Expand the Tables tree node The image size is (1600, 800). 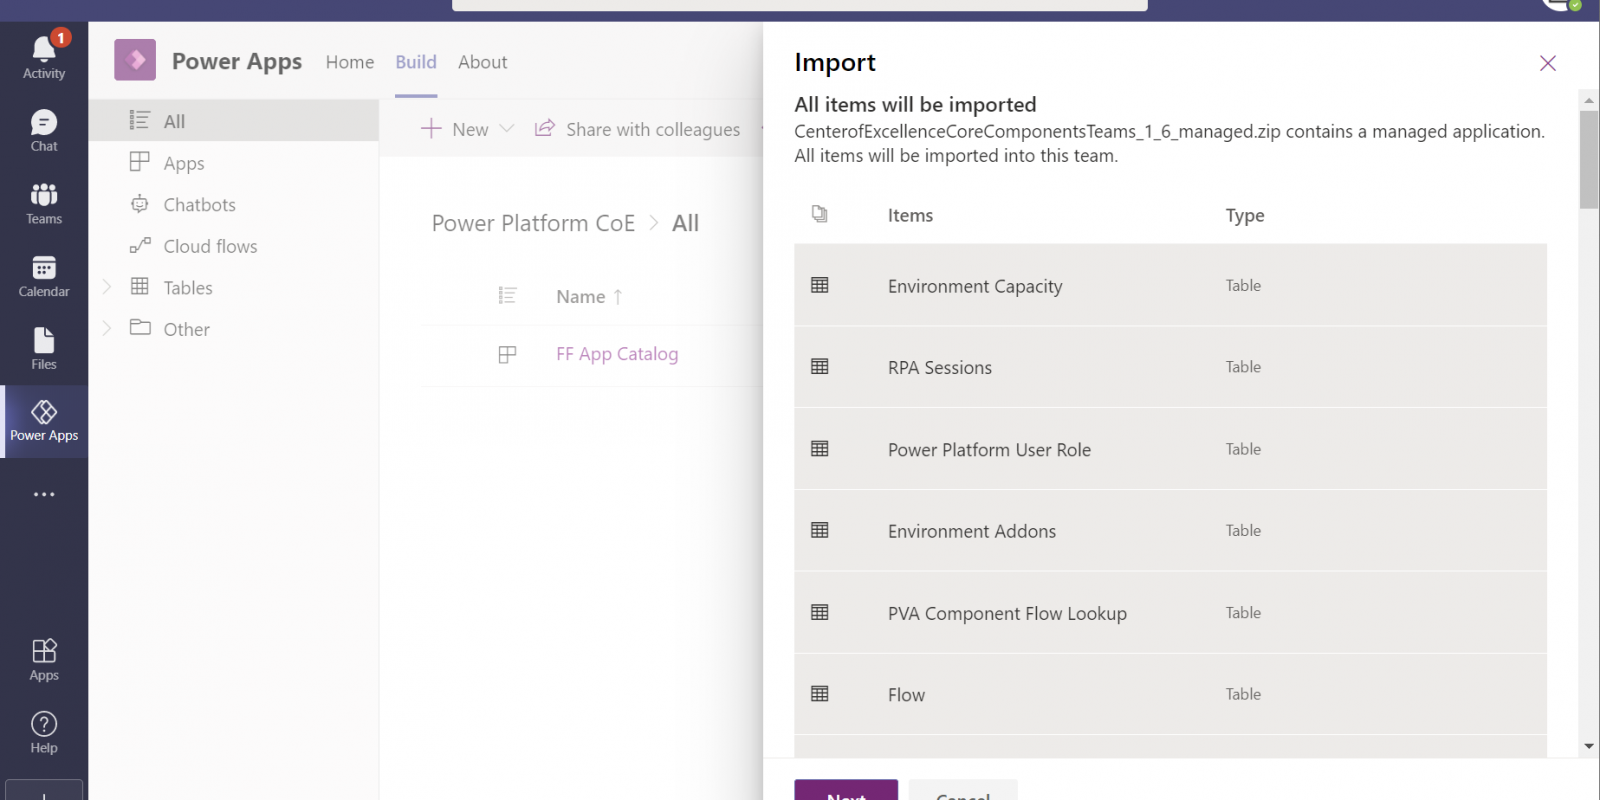(x=107, y=287)
